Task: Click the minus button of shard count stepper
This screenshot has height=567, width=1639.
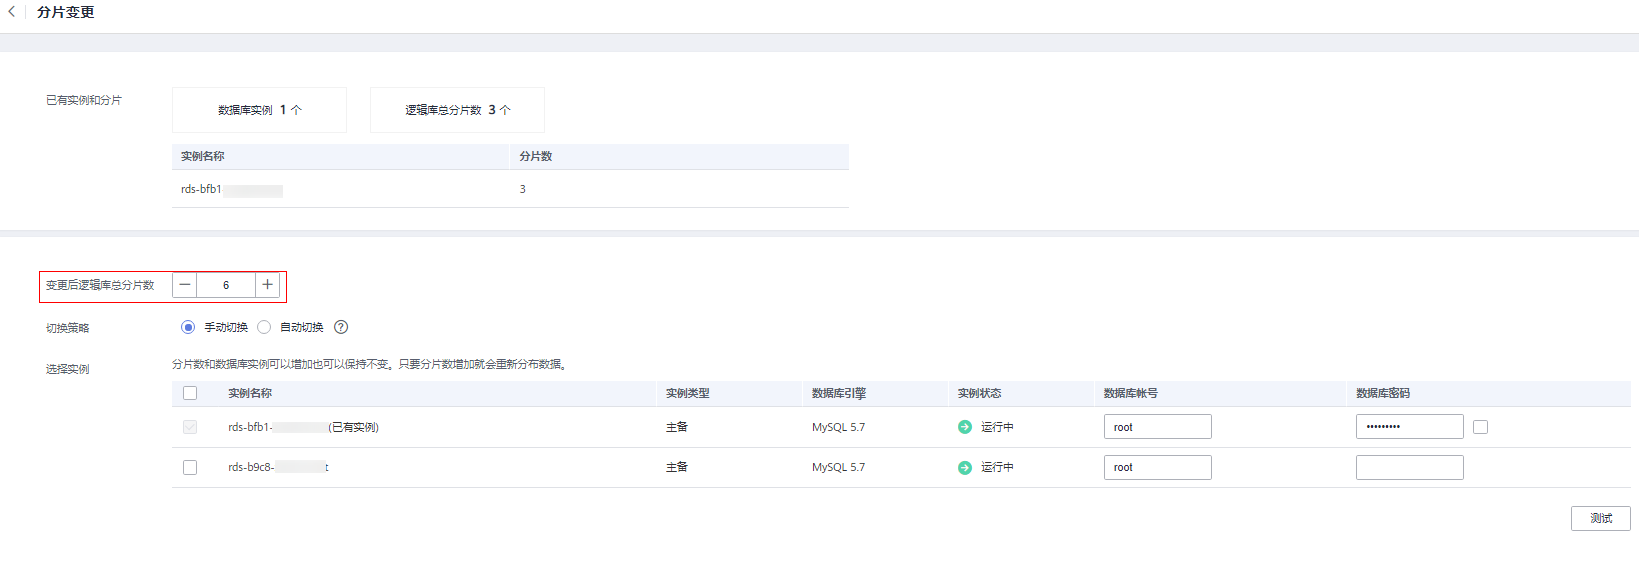Action: (x=185, y=285)
